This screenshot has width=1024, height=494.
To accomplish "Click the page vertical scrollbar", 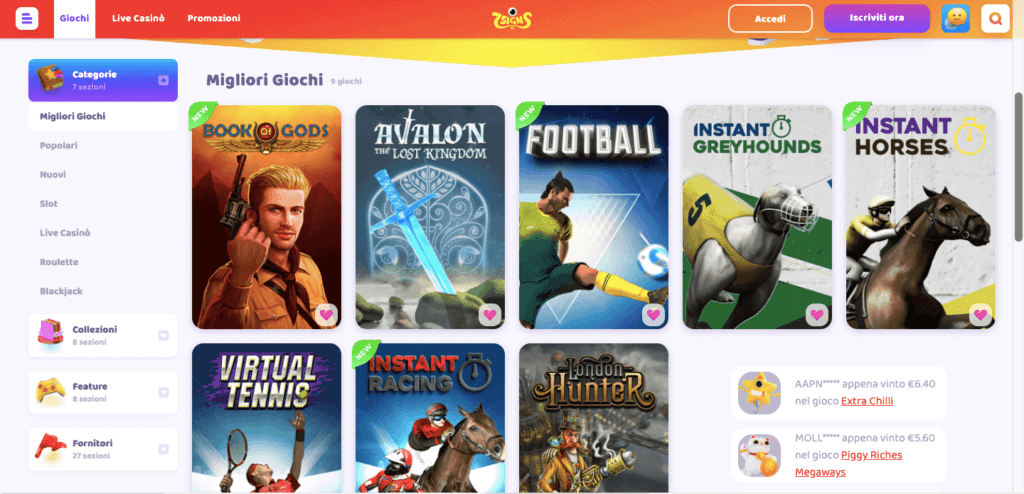I will click(1018, 167).
